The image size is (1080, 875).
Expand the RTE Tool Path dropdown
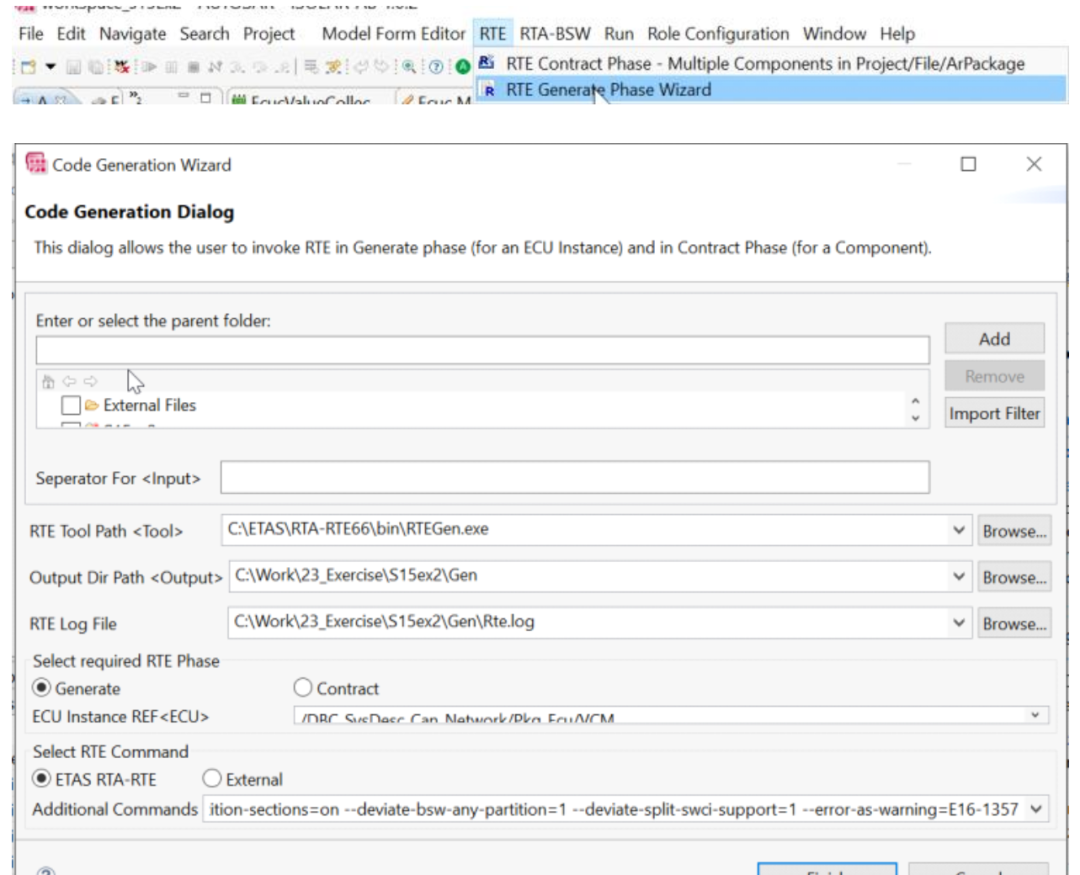coord(958,530)
